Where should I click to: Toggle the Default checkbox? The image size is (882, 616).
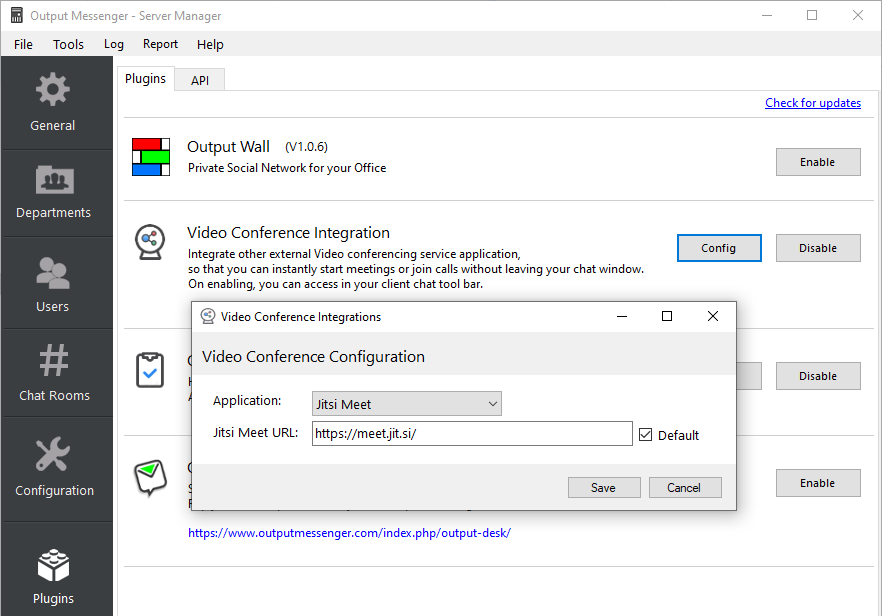[x=645, y=435]
